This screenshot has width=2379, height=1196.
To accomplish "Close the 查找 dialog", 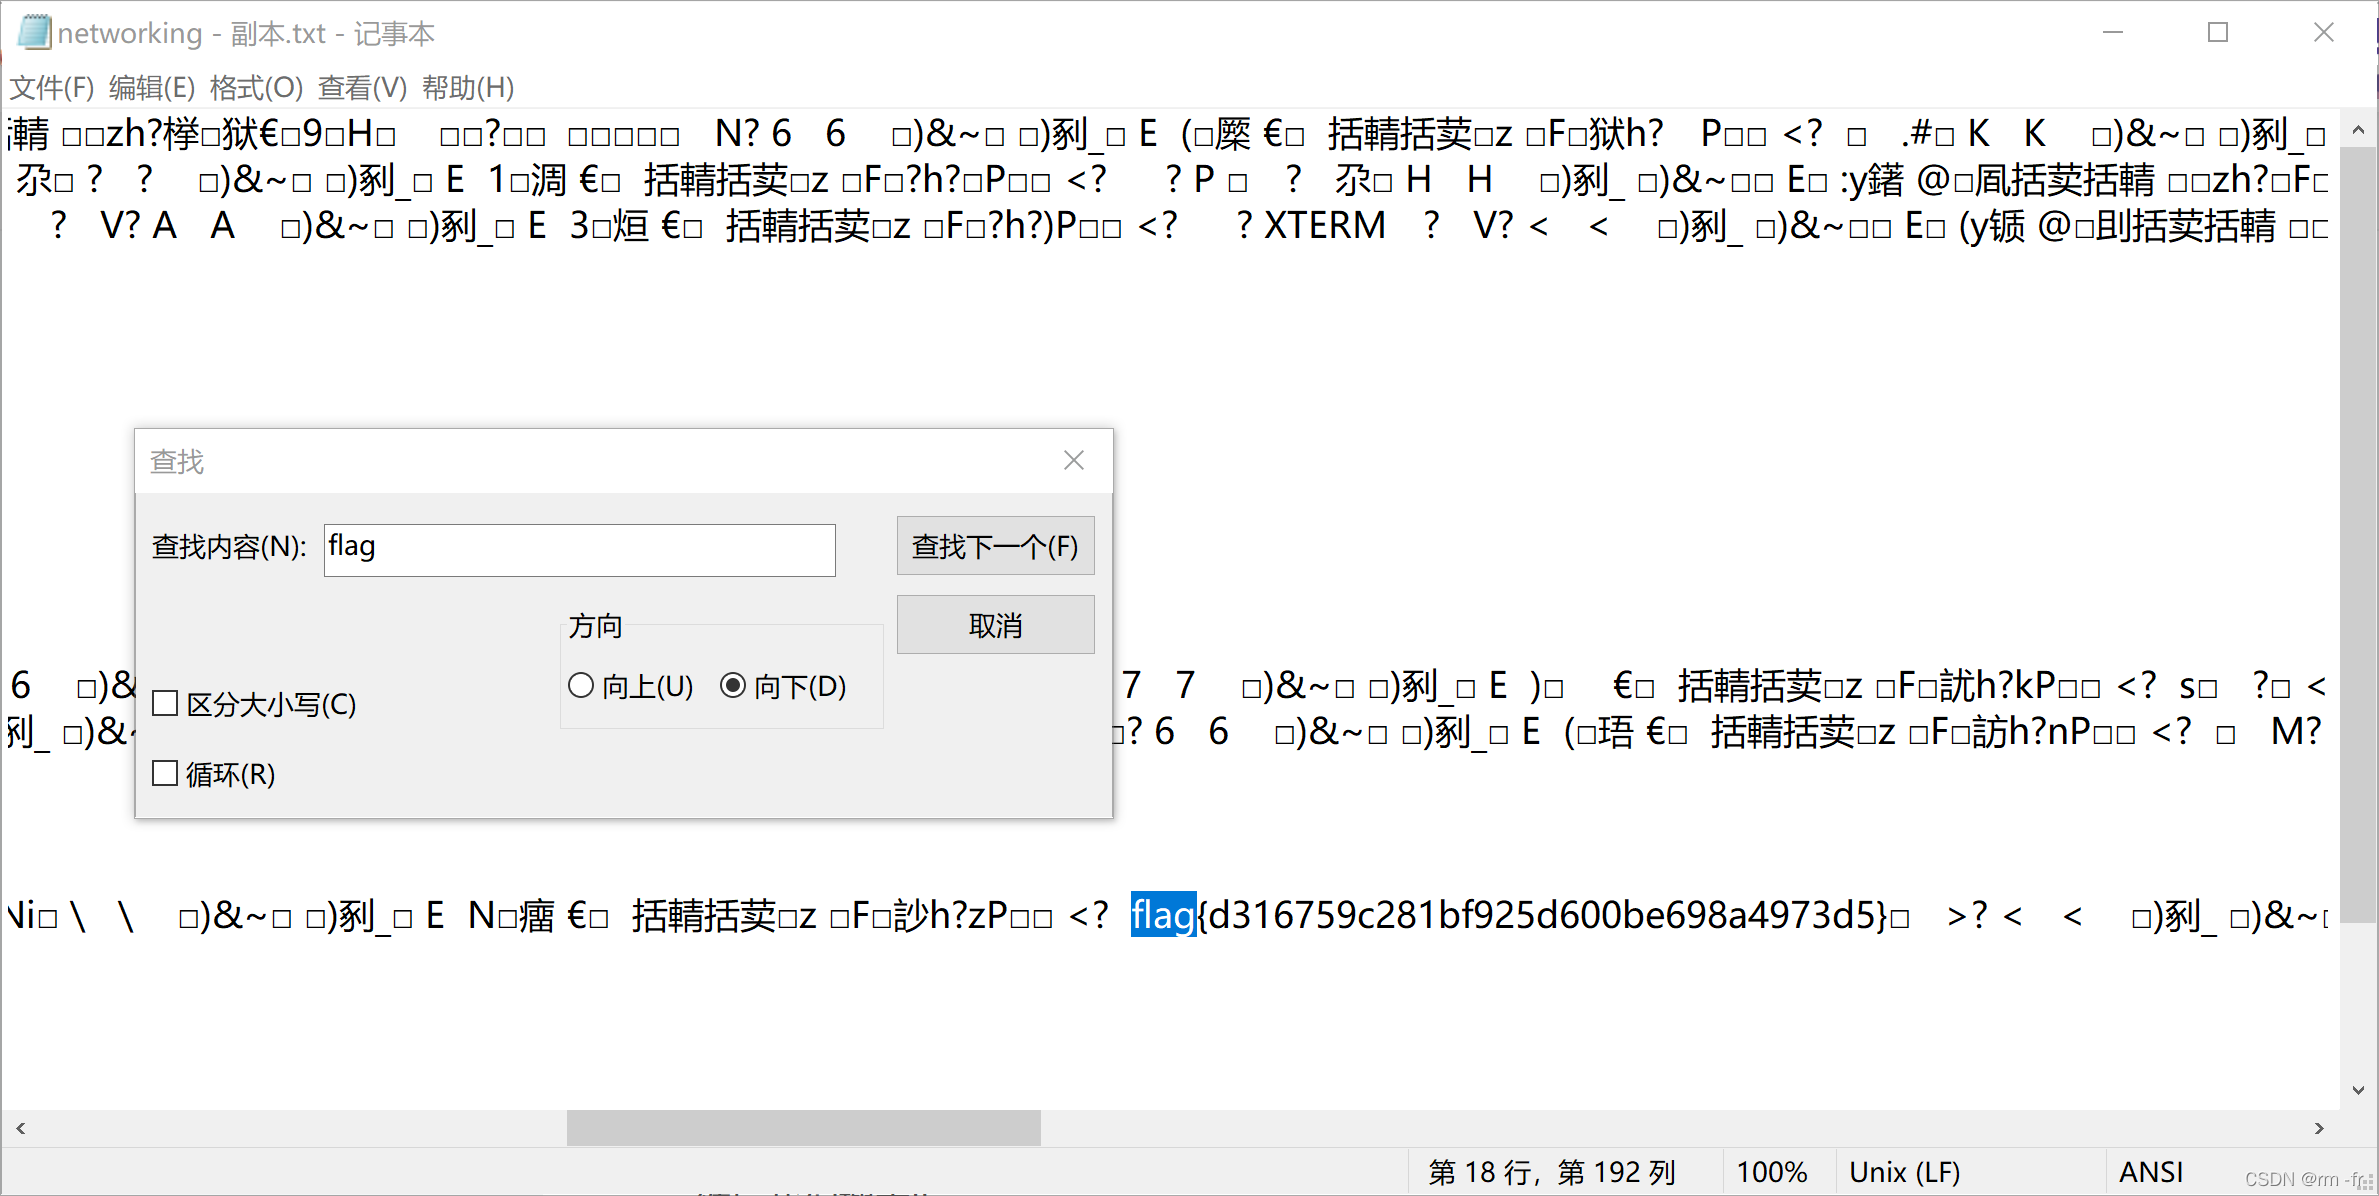I will (x=1073, y=460).
